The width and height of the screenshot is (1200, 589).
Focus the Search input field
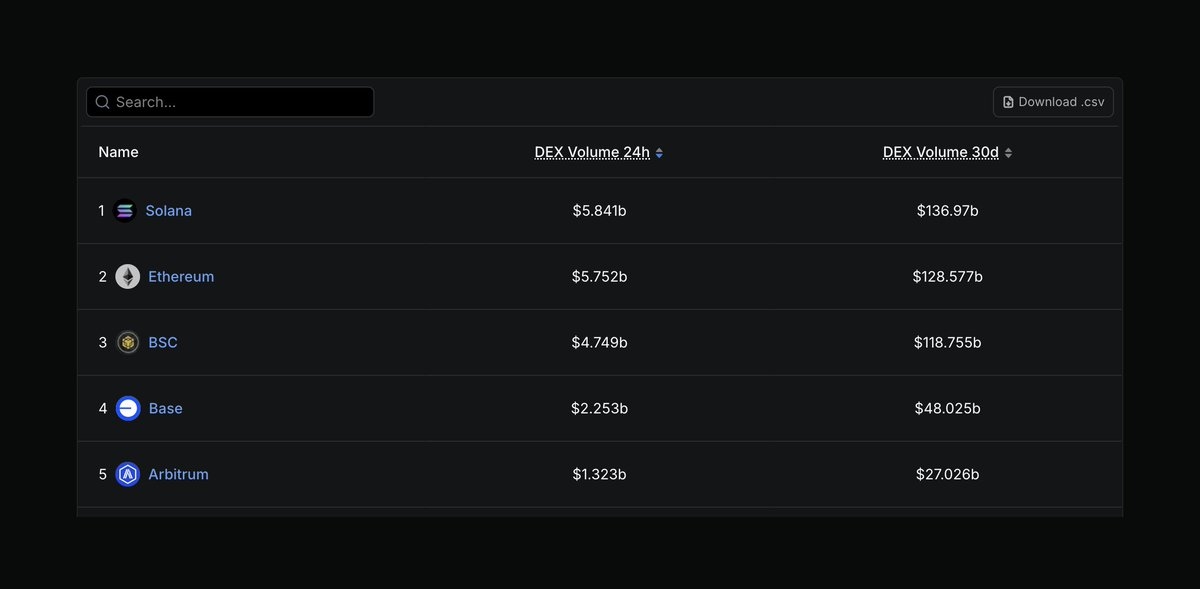click(x=230, y=102)
